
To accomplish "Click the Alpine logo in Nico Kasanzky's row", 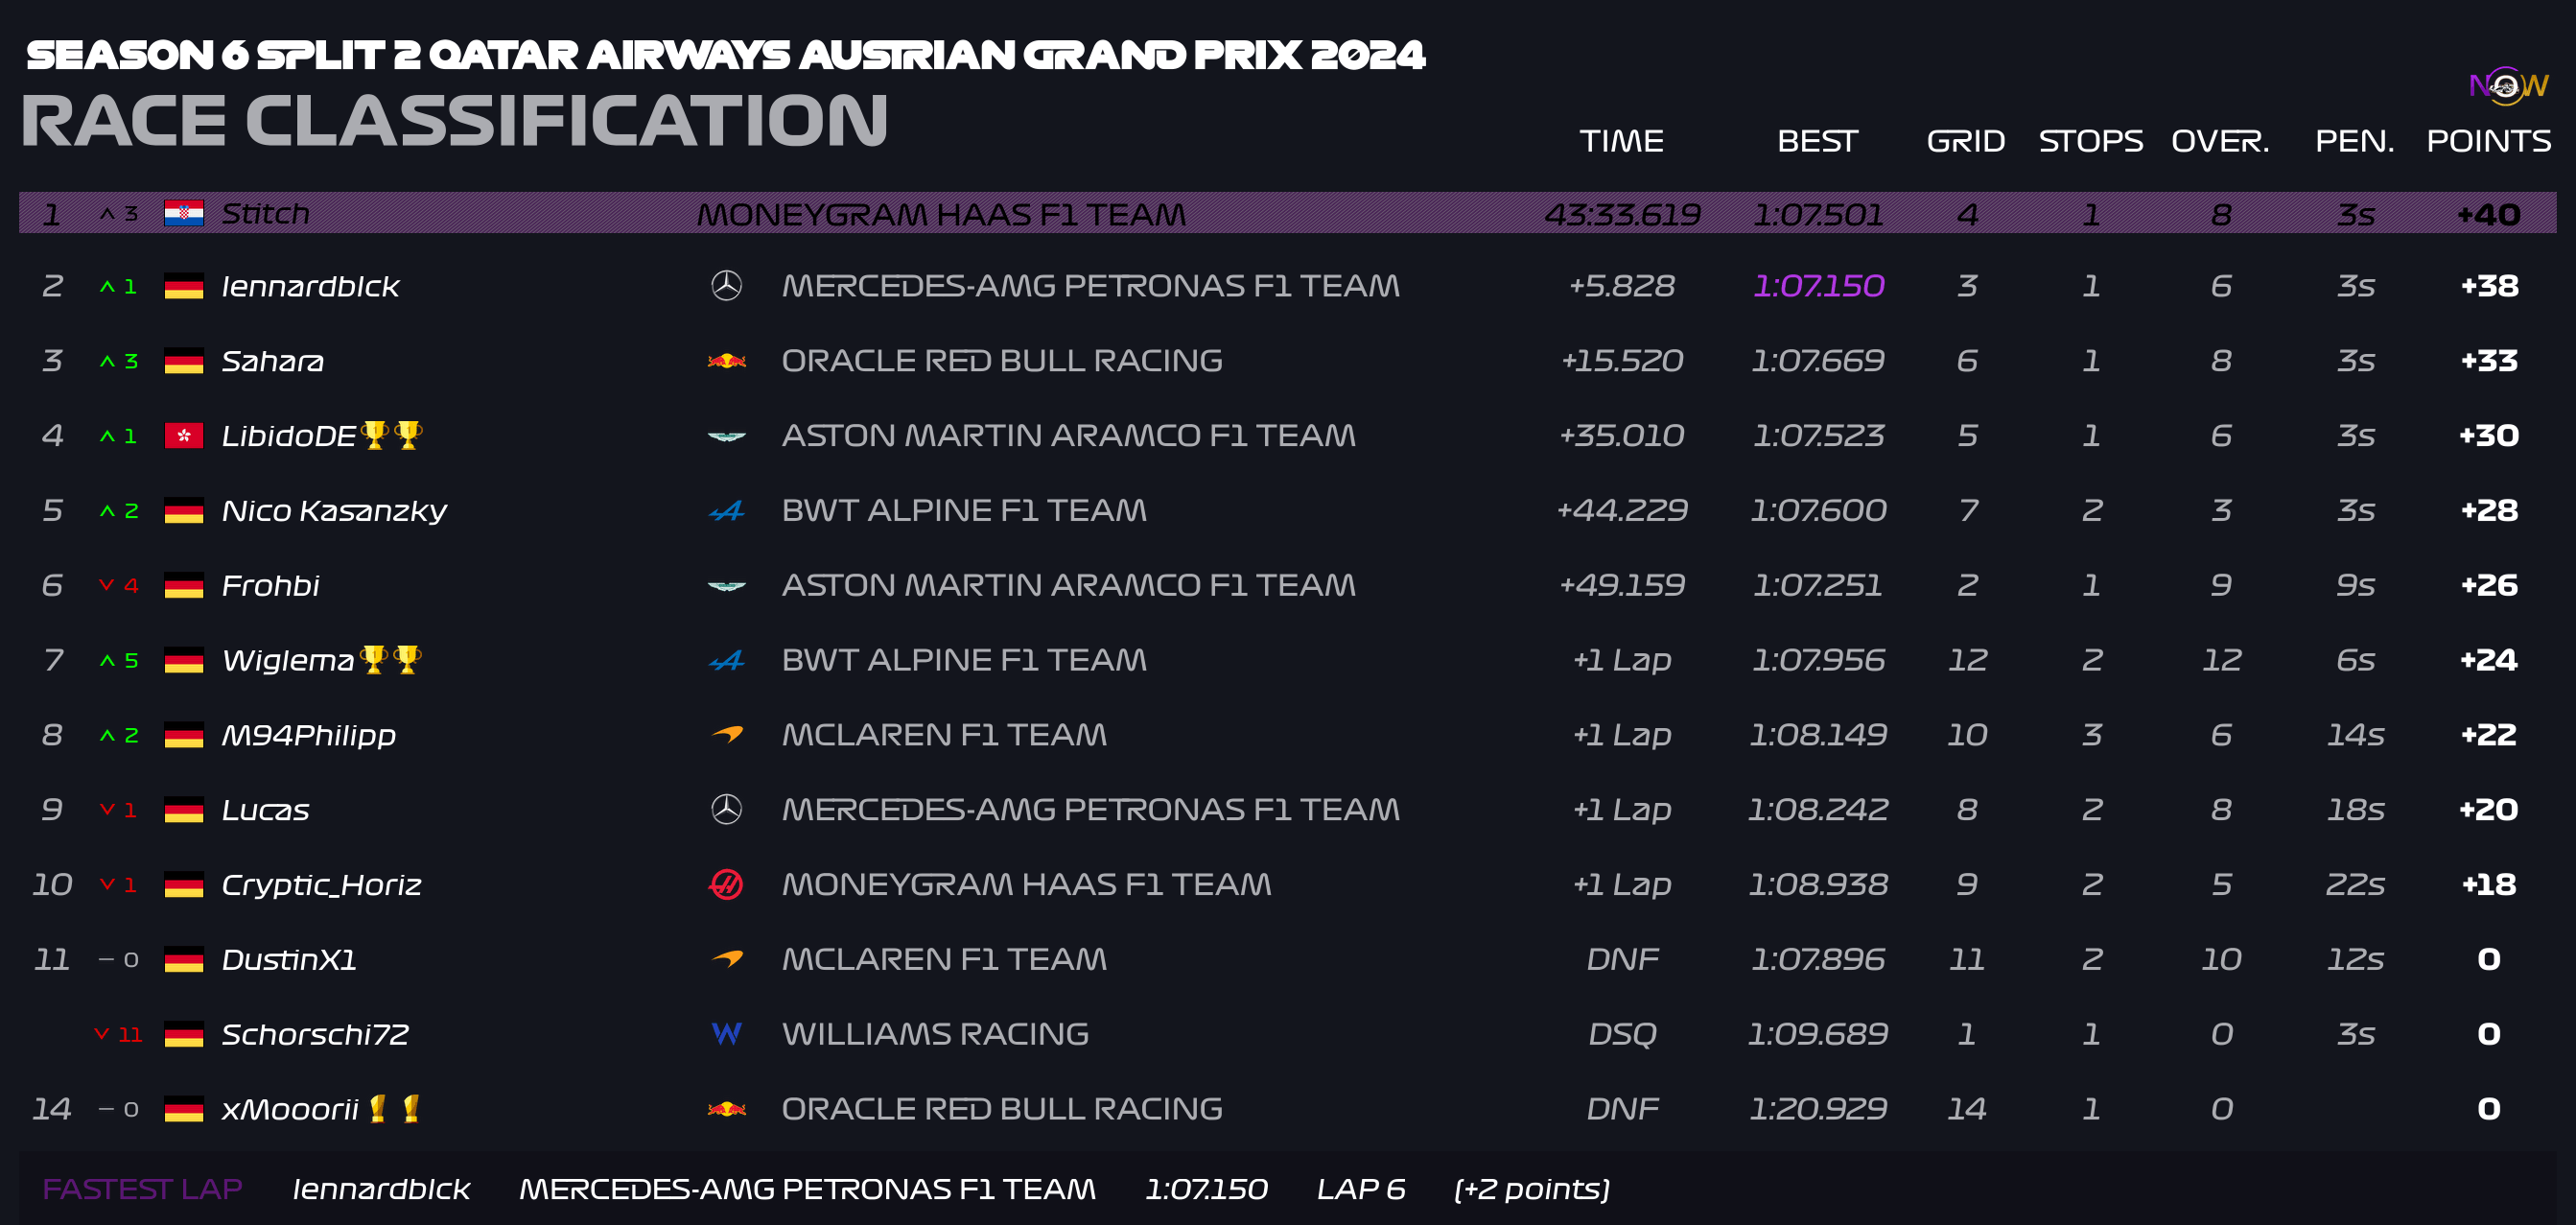I will click(726, 511).
